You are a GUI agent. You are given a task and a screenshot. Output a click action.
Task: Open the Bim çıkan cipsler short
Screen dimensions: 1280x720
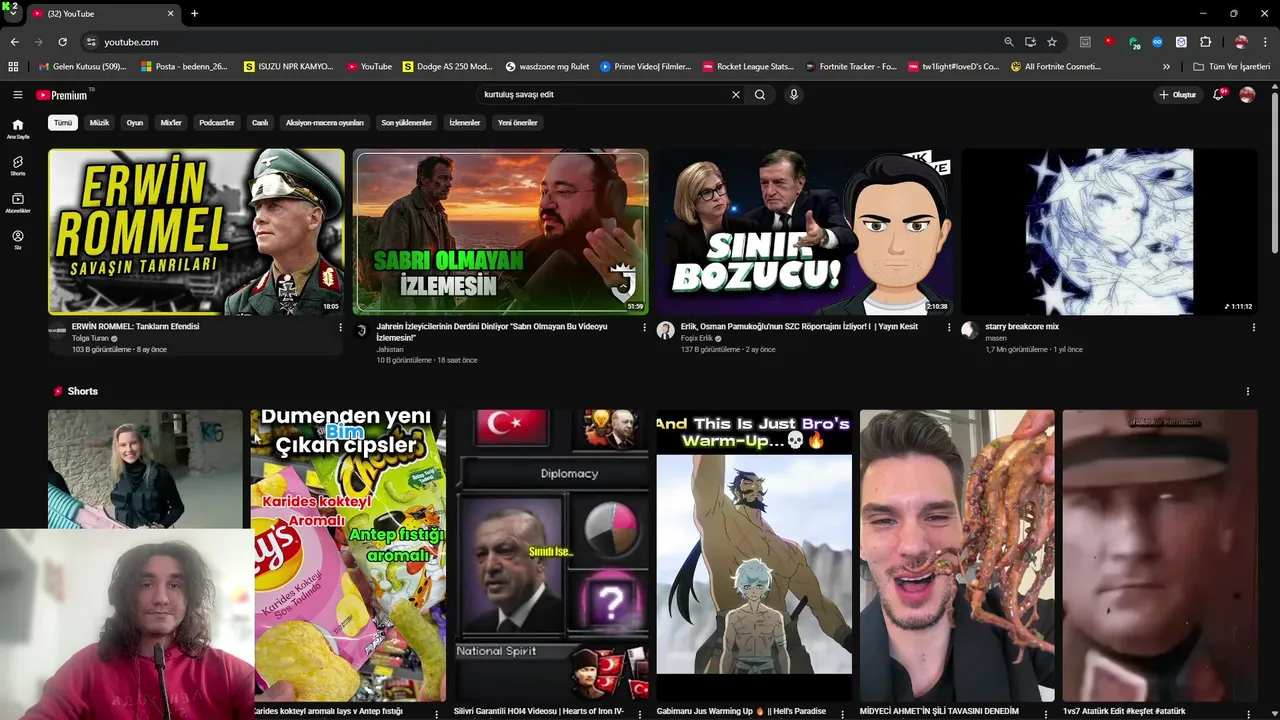coord(349,556)
